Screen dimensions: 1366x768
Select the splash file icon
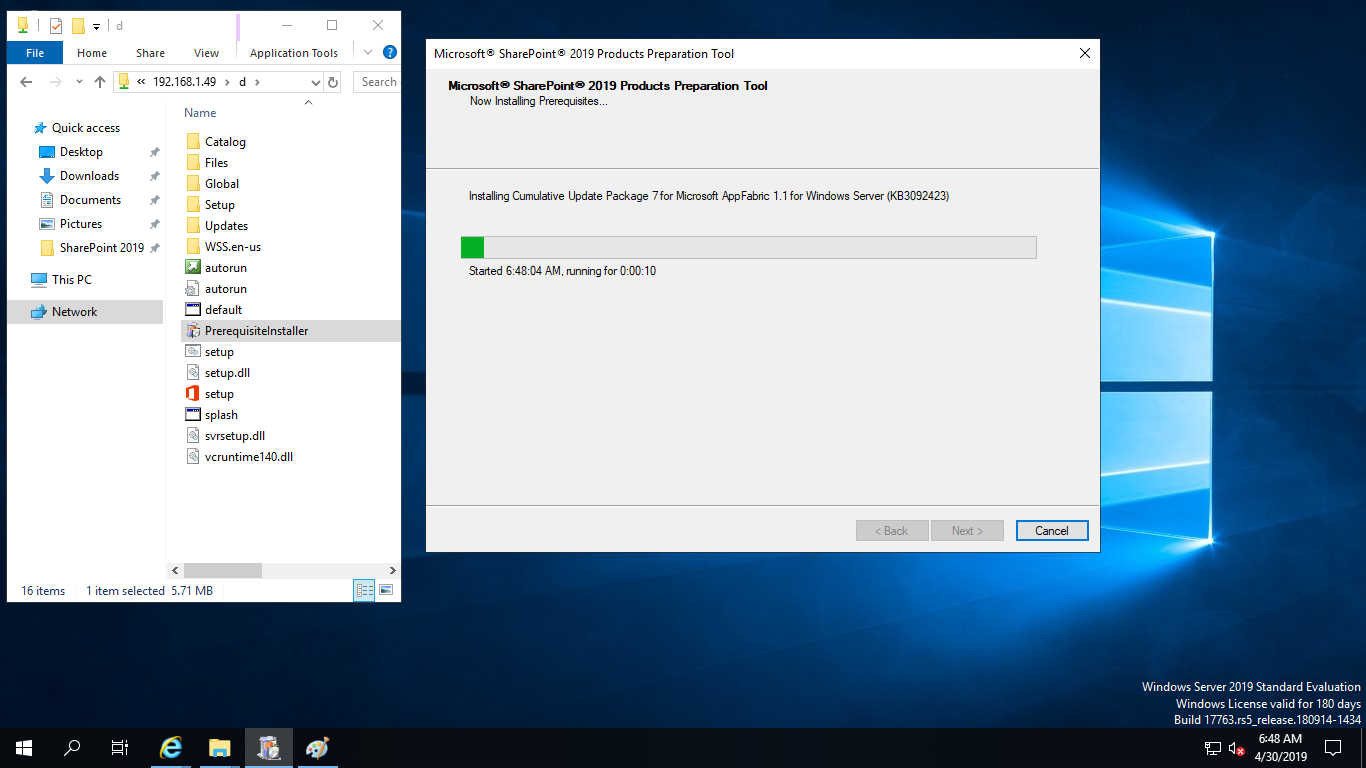(194, 415)
